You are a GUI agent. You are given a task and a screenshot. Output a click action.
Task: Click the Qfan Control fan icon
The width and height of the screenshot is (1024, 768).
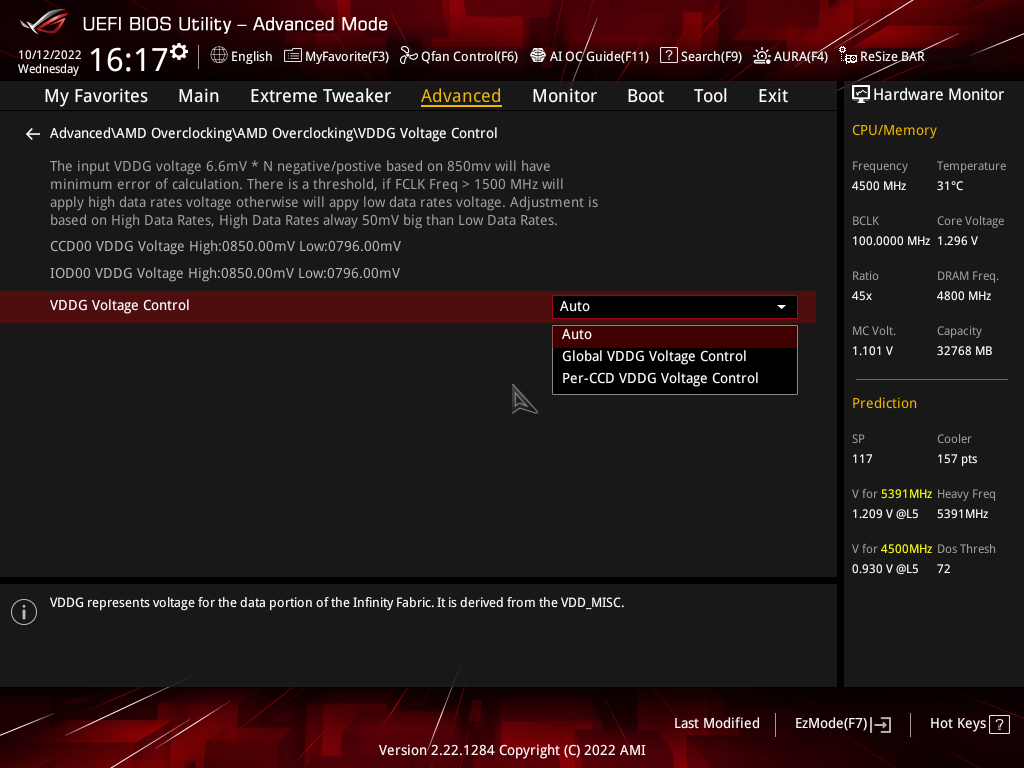408,56
